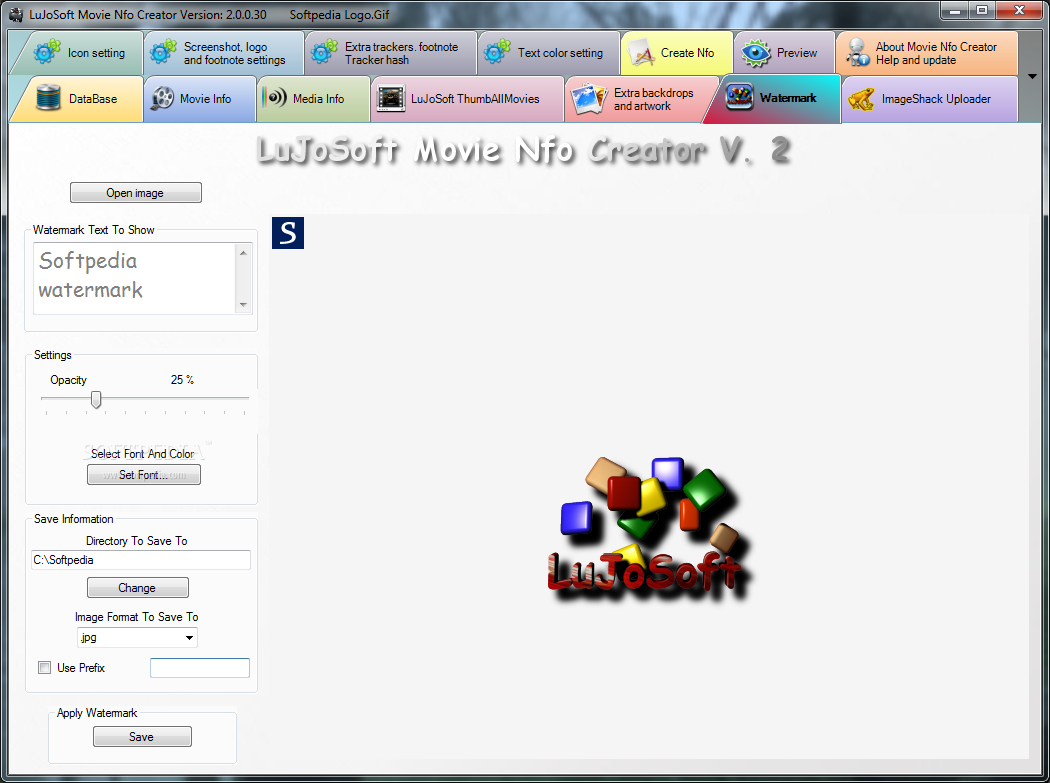This screenshot has width=1050, height=783.
Task: Click the gear icon beside Text color setting
Action: pyautogui.click(x=497, y=52)
